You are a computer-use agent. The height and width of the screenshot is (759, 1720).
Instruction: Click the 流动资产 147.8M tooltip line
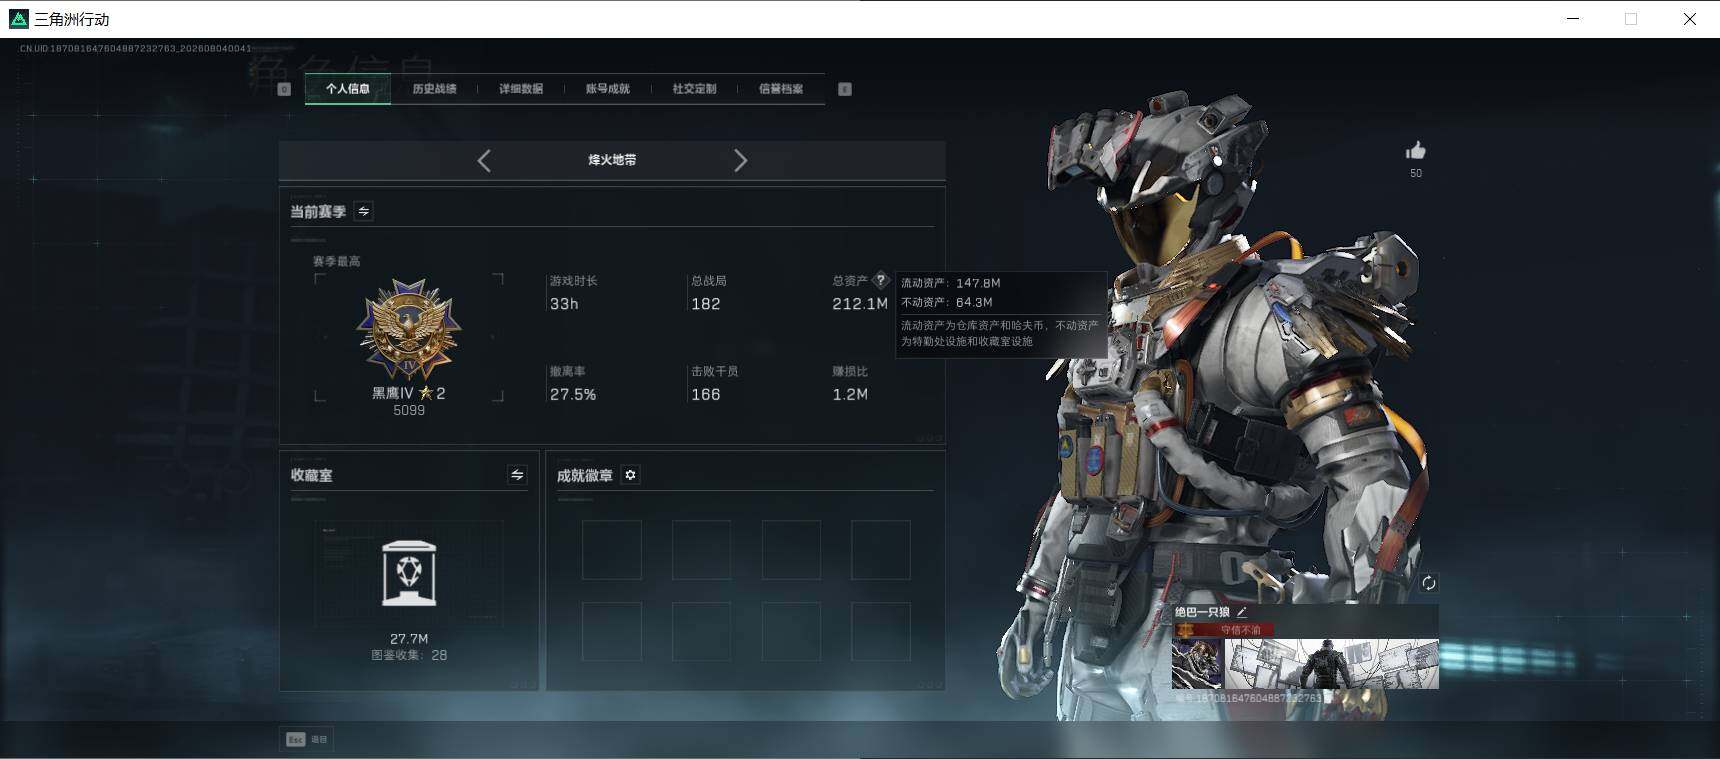point(951,283)
